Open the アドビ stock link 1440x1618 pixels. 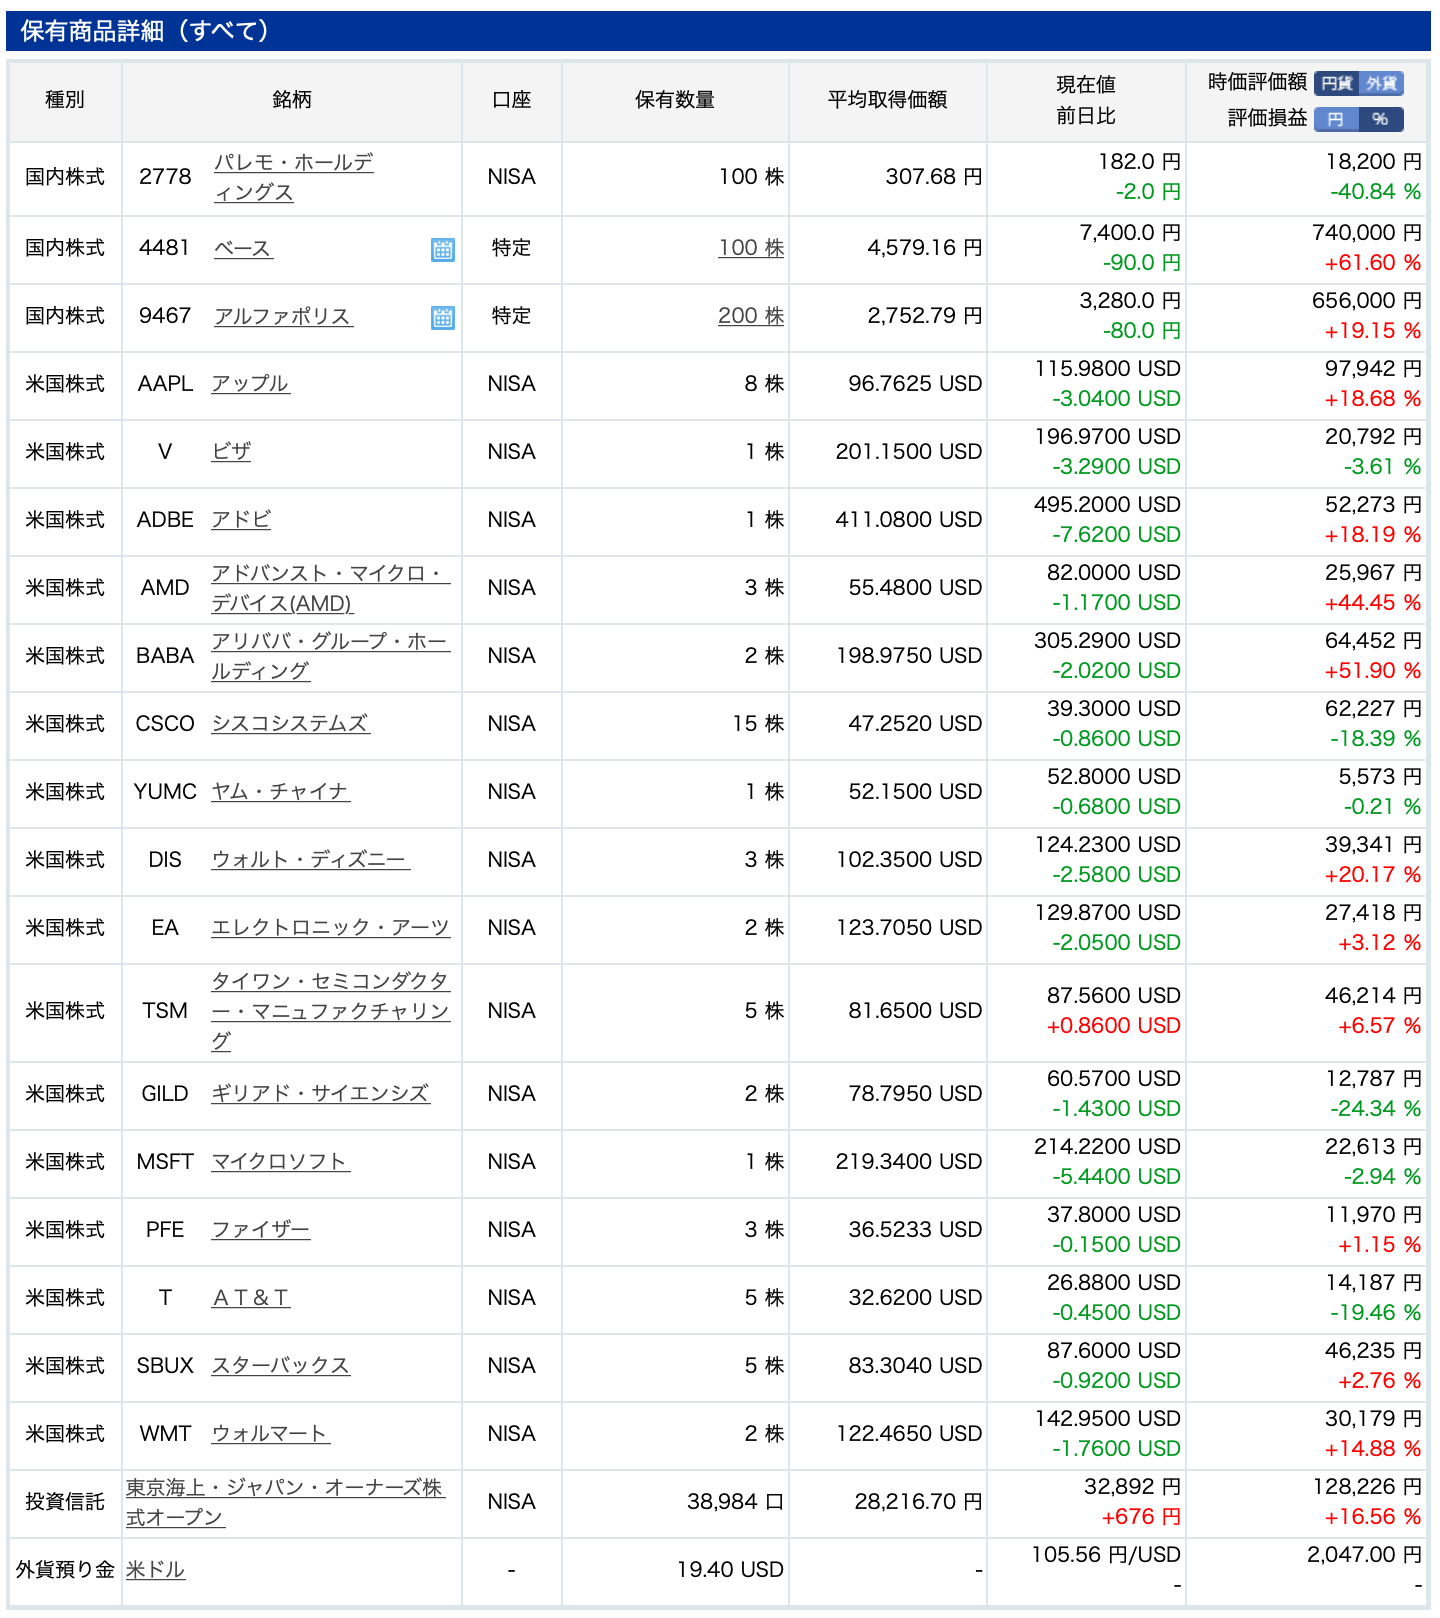[x=241, y=520]
